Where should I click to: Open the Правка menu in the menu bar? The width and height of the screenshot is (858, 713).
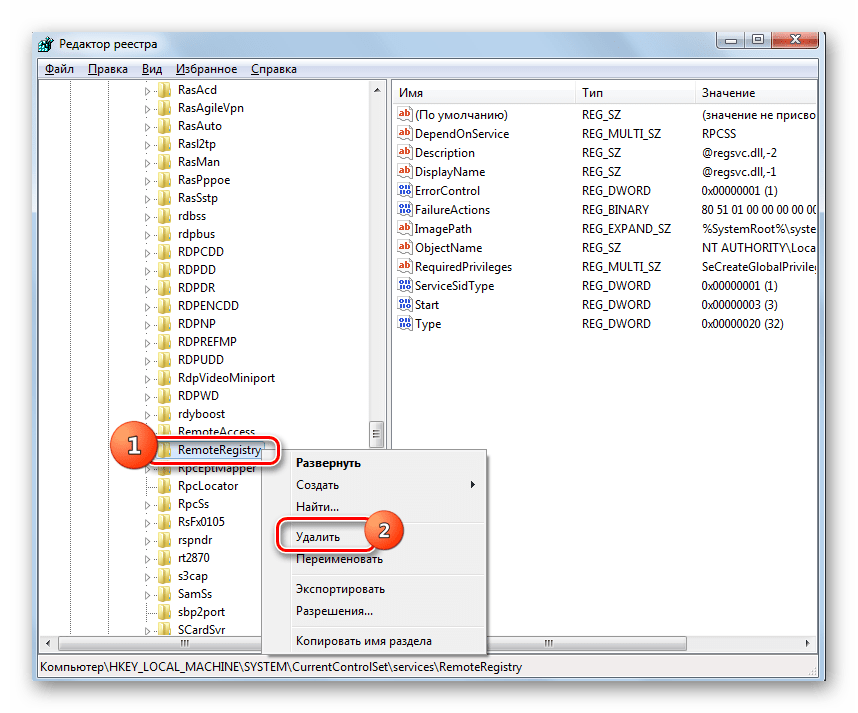click(107, 69)
